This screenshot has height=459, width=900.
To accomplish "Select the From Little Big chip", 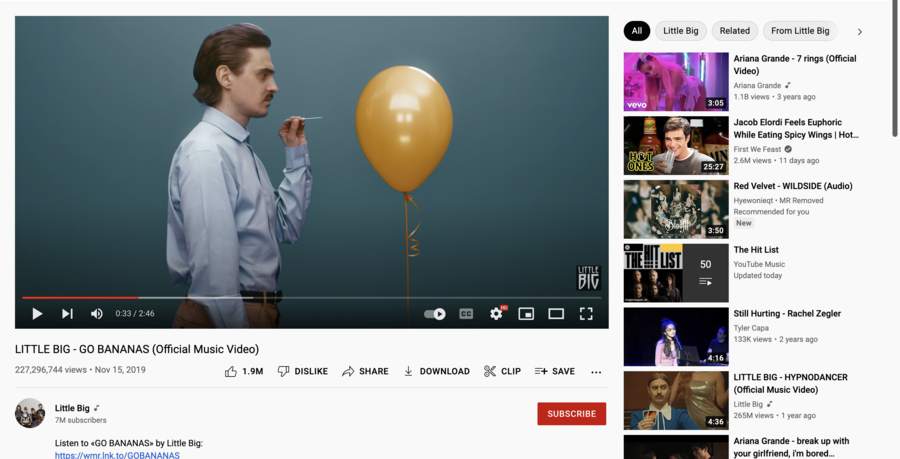I will [x=800, y=31].
